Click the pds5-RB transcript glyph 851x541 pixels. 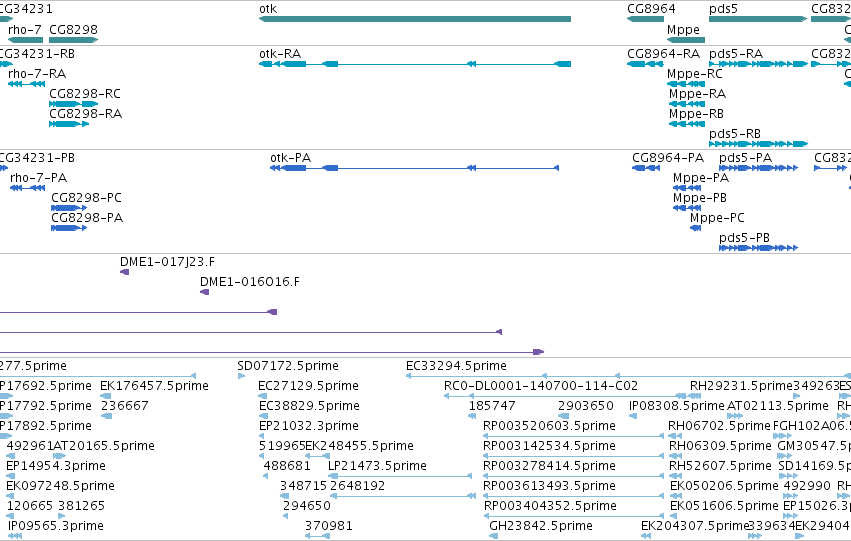758,144
